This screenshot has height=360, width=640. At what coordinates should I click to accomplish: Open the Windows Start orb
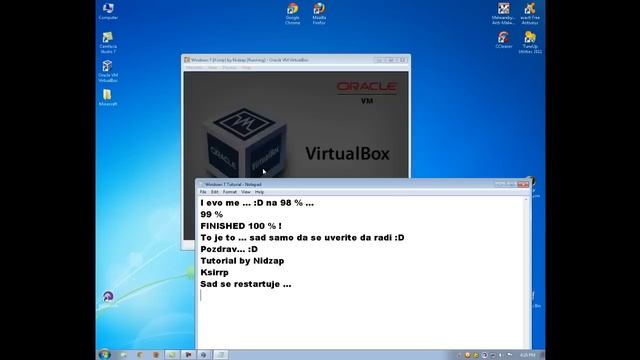pos(104,354)
